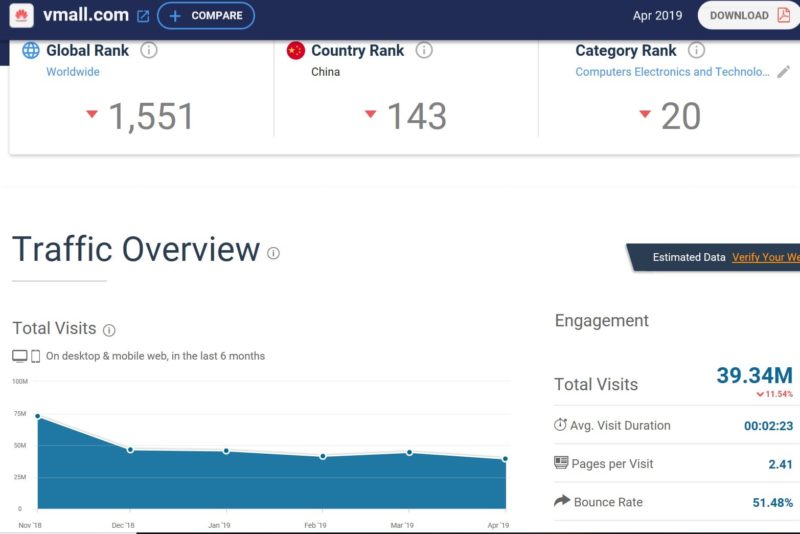Click the Country Rank heading
The width and height of the screenshot is (800, 534).
pyautogui.click(x=357, y=50)
